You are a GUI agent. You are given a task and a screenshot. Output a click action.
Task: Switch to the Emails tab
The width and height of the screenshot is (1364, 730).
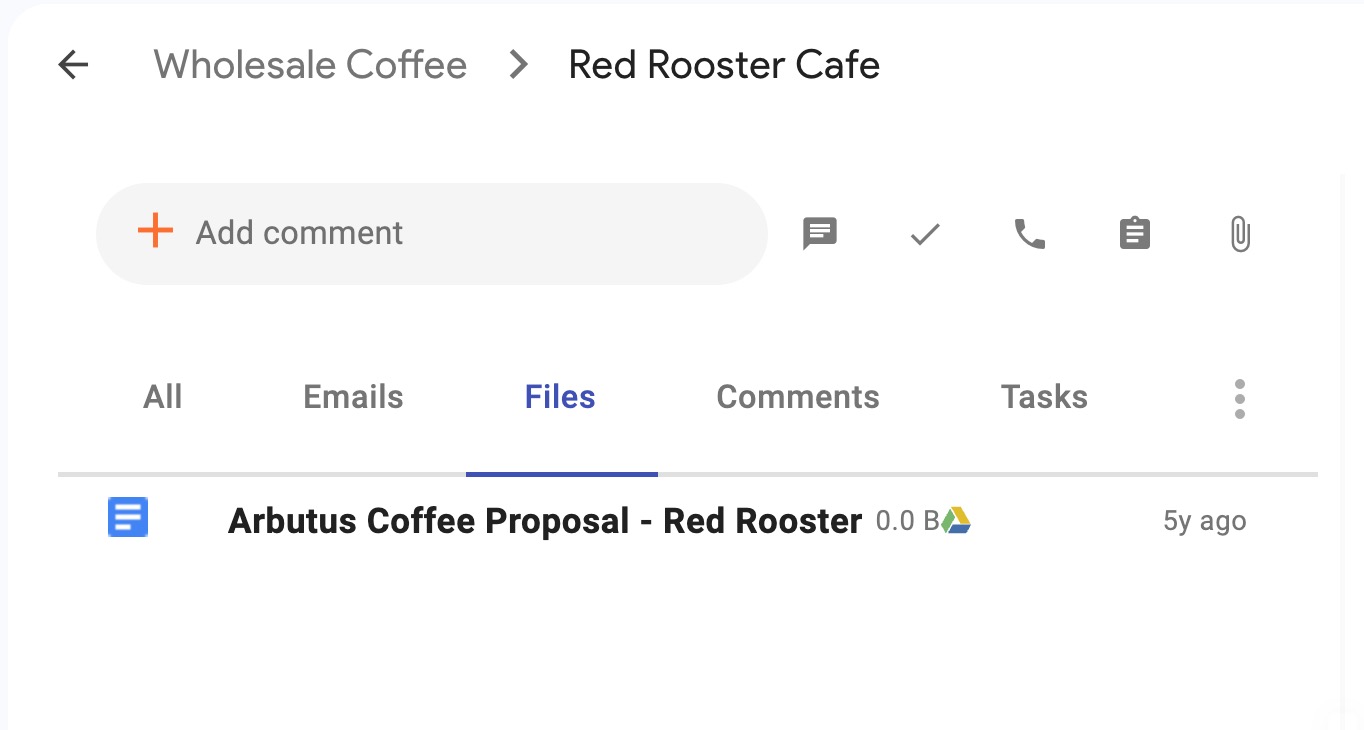pos(353,397)
